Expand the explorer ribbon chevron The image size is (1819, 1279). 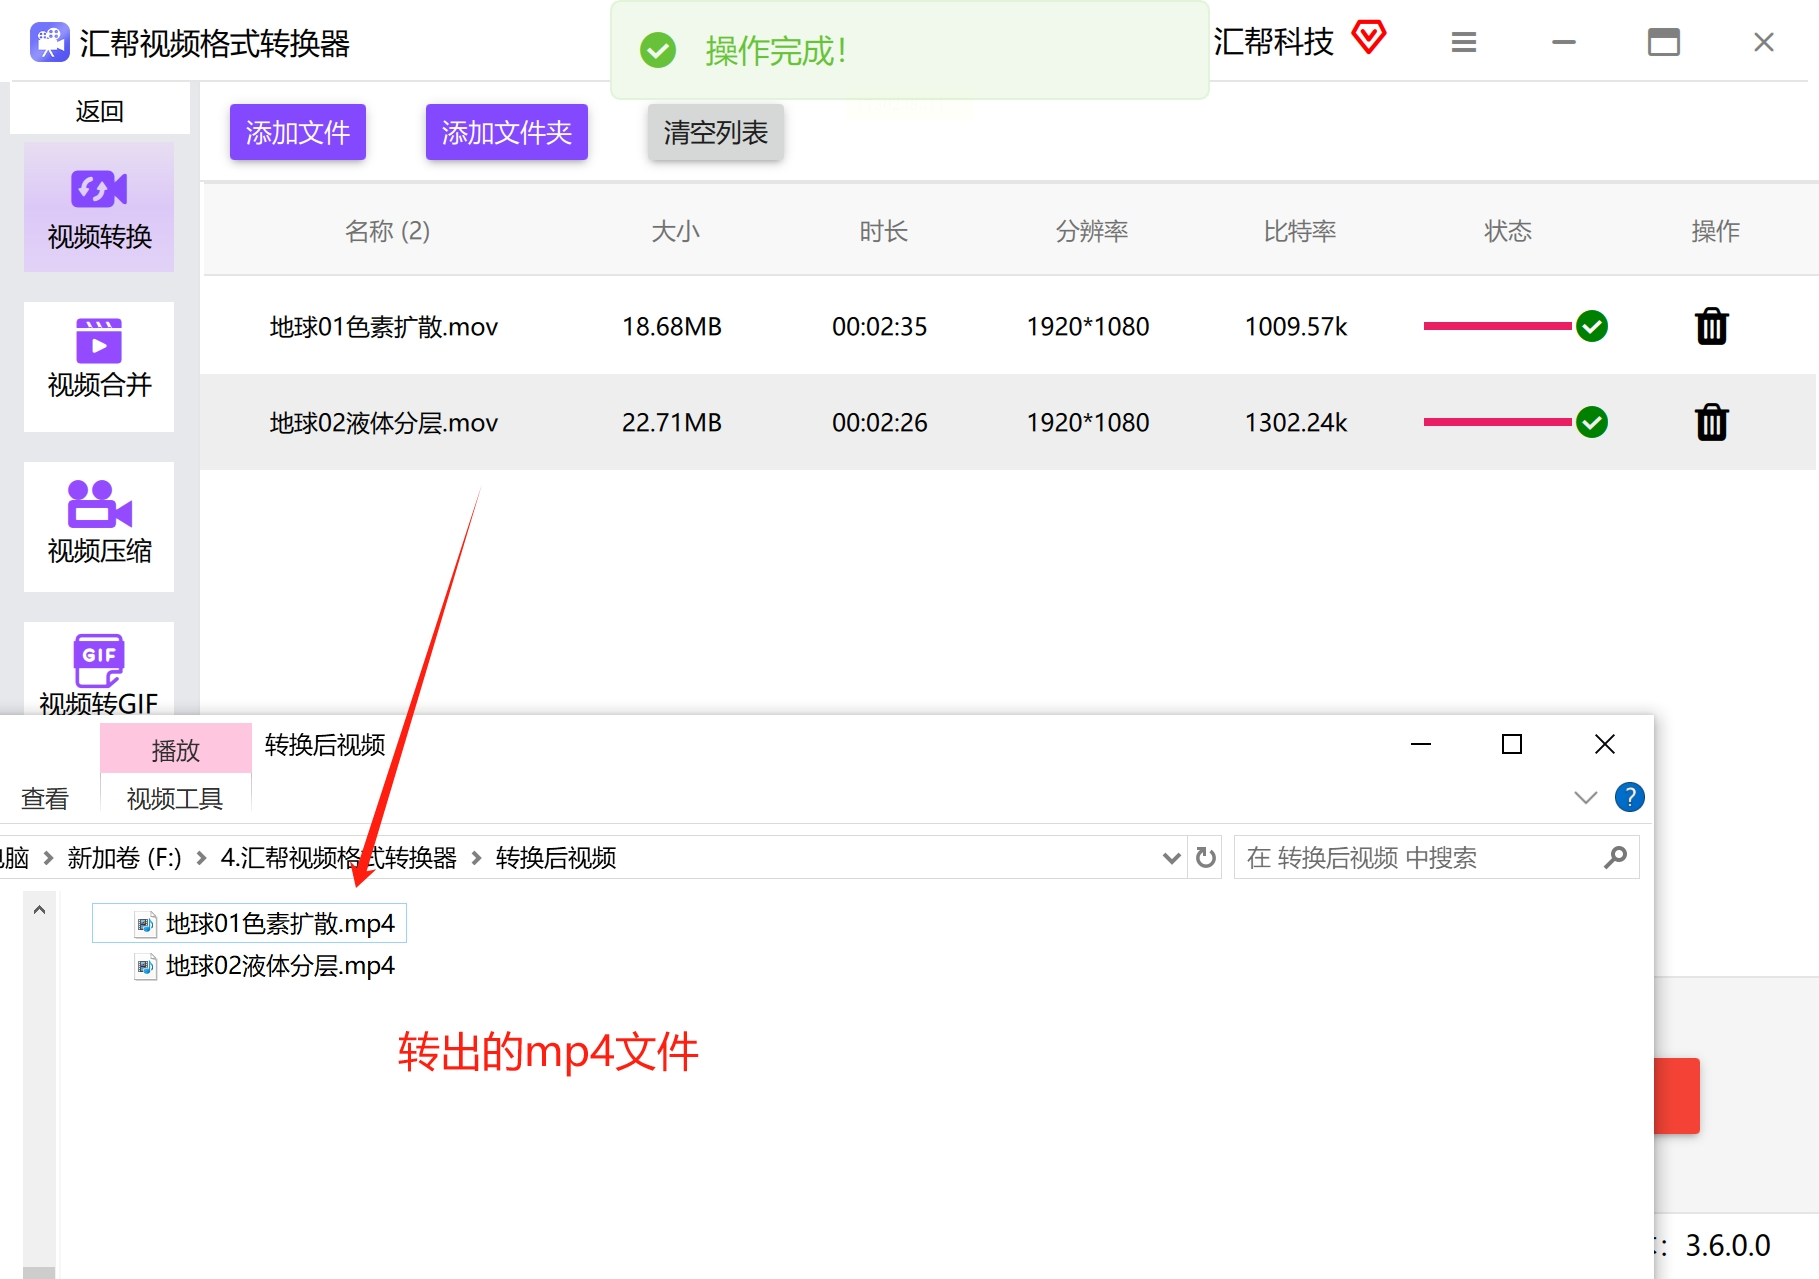click(1585, 797)
